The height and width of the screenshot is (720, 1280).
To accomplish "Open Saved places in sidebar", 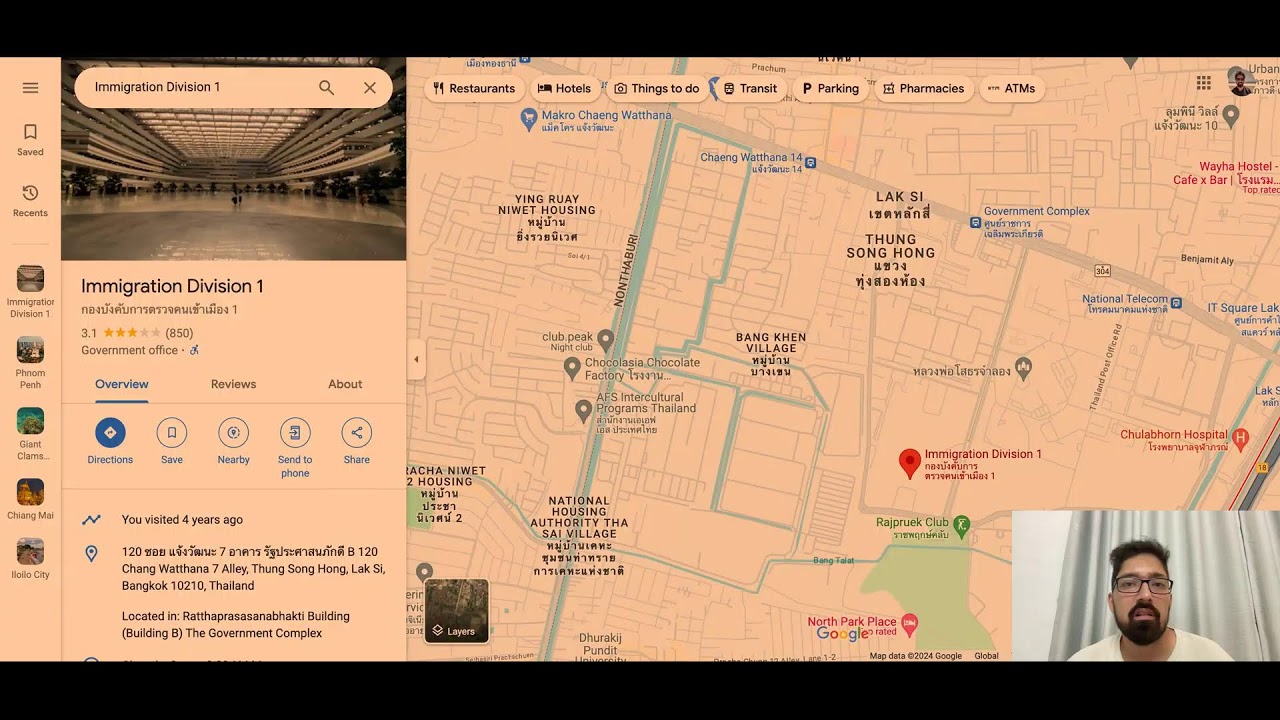I will click(x=30, y=140).
